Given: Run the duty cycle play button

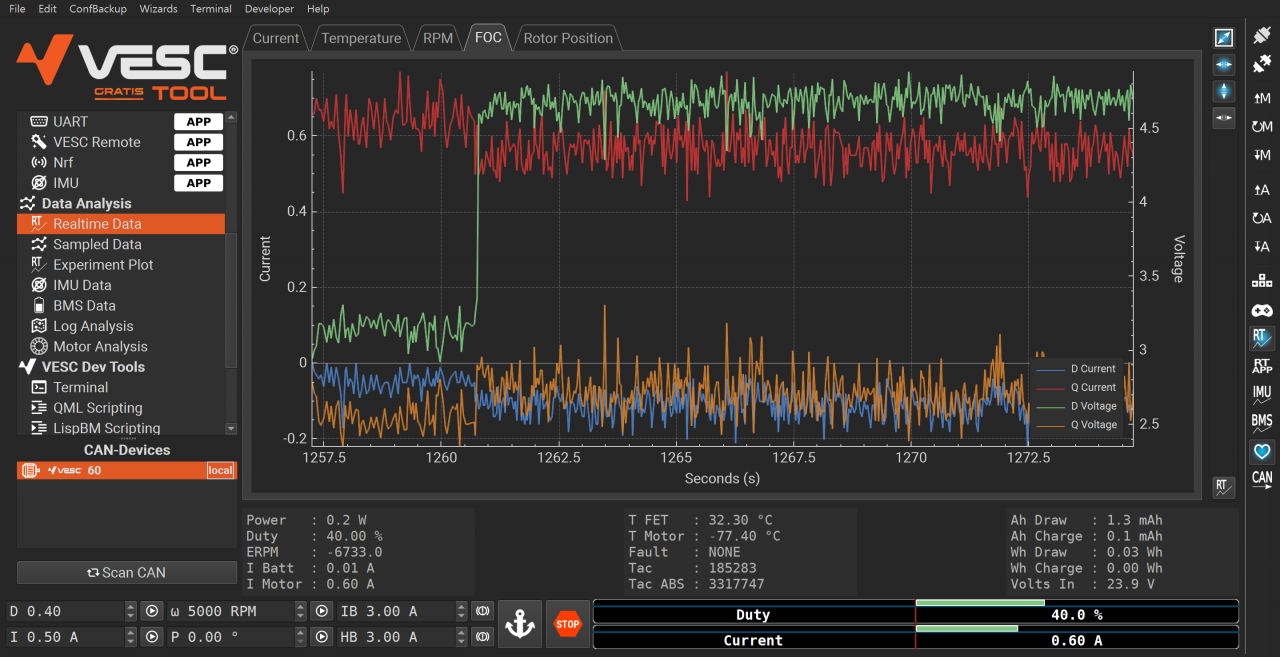Looking at the screenshot, I should tap(152, 611).
